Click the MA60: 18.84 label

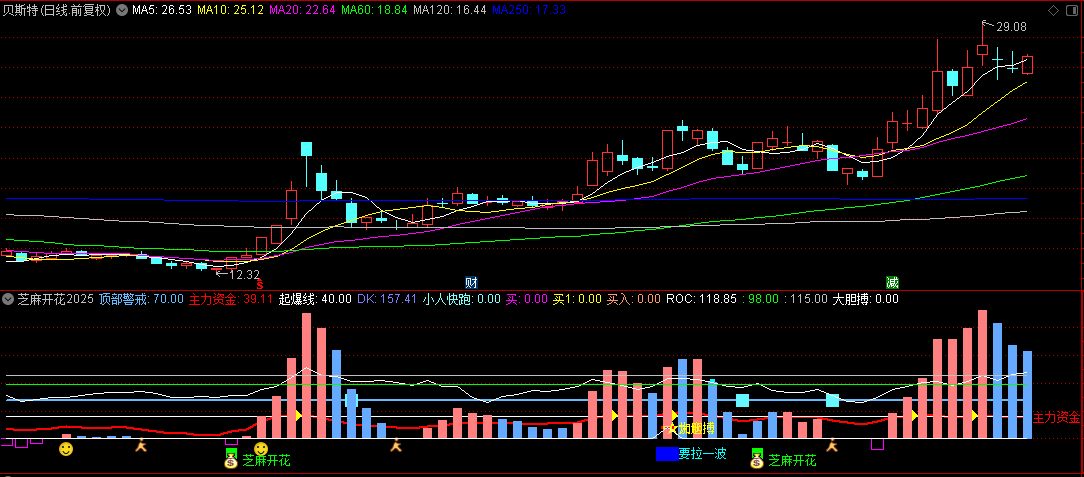coord(374,10)
